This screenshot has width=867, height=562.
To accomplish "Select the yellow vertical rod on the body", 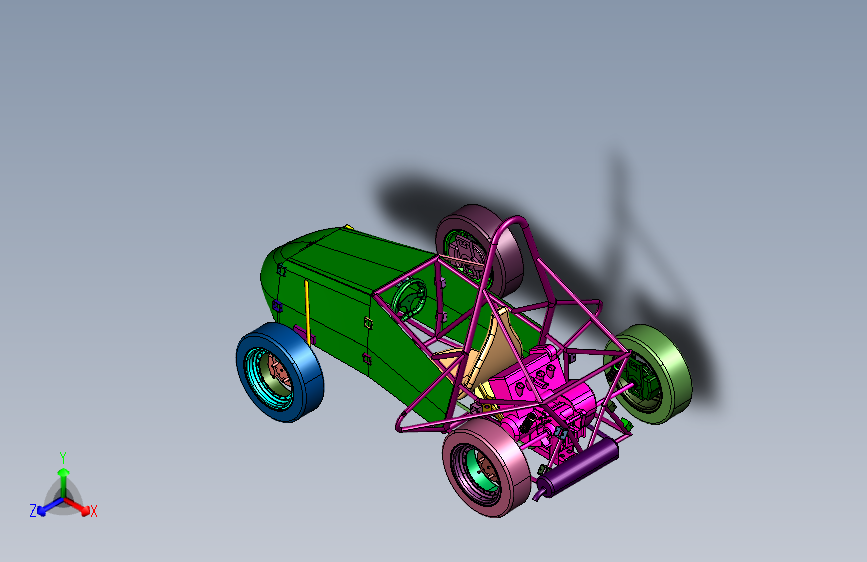I will (x=307, y=311).
